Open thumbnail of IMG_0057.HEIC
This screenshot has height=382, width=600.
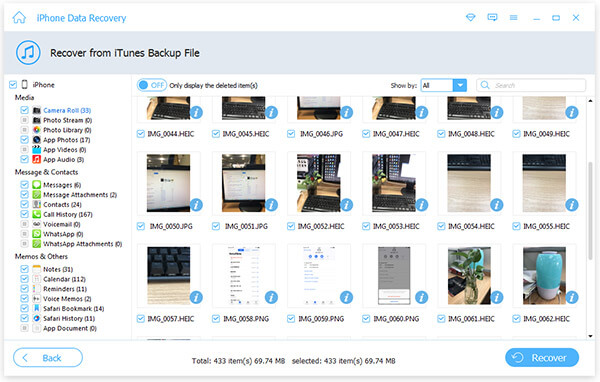click(168, 275)
